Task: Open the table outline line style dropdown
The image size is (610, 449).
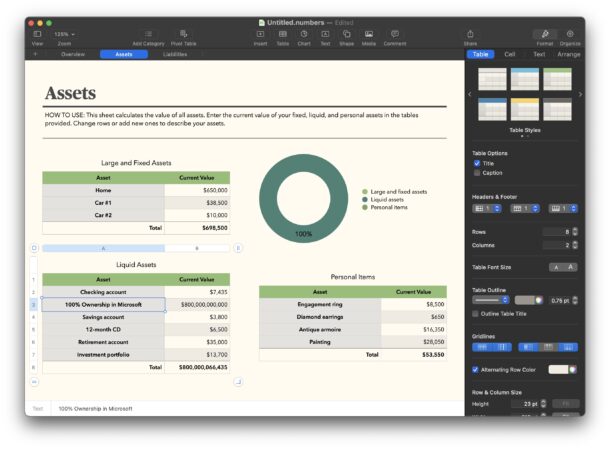Action: 490,299
